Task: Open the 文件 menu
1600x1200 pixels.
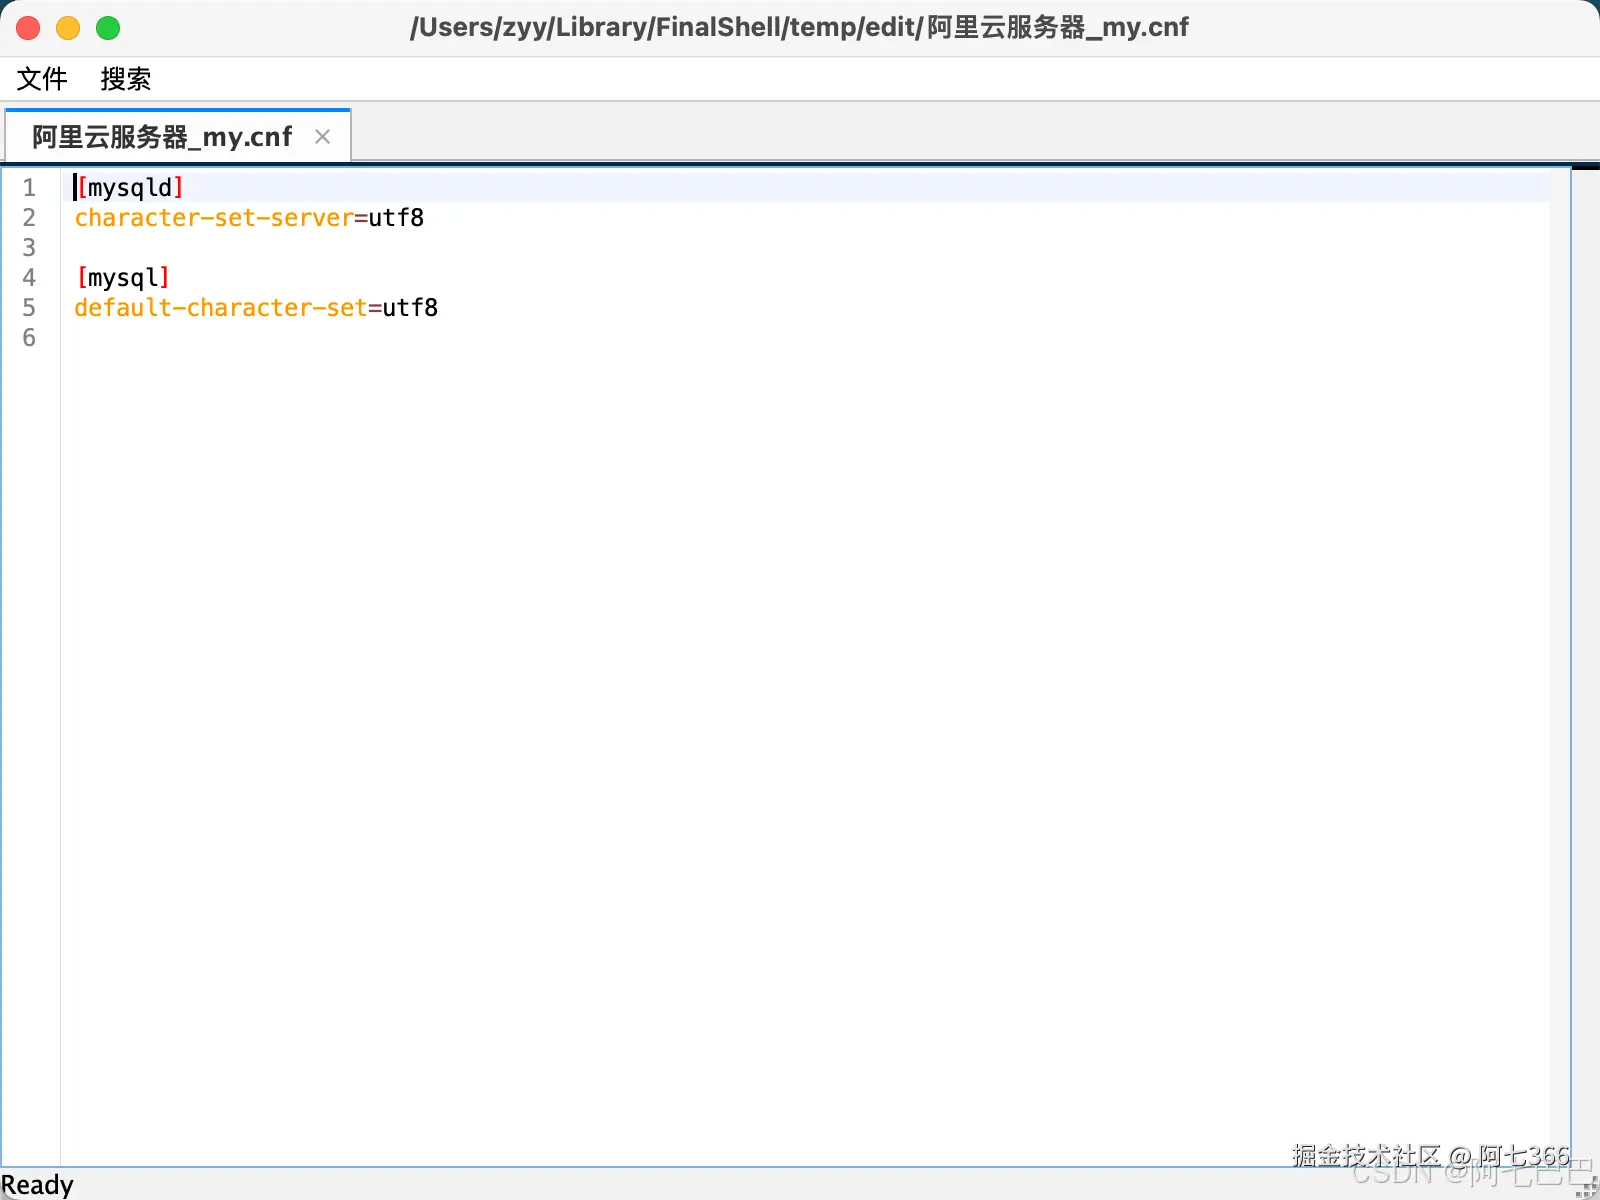Action: (x=42, y=79)
